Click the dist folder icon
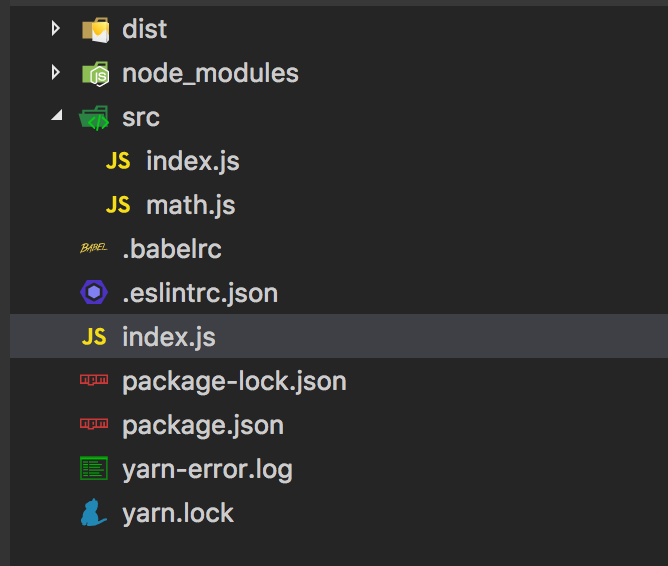 point(95,30)
